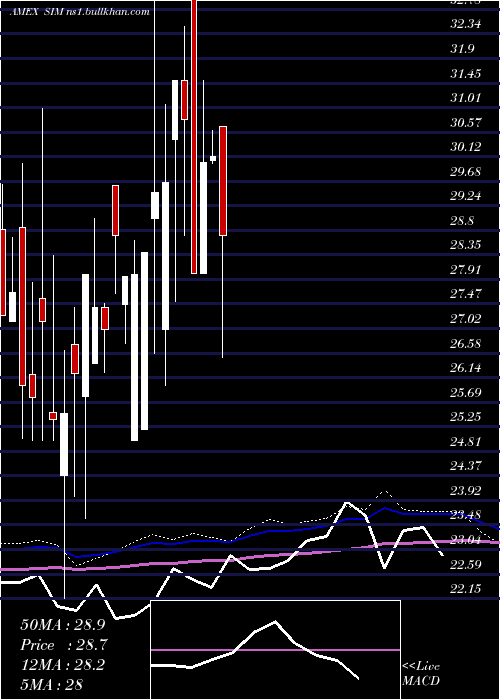Click the 32.34 price axis label
The height and width of the screenshot is (700, 500).
click(x=466, y=23)
